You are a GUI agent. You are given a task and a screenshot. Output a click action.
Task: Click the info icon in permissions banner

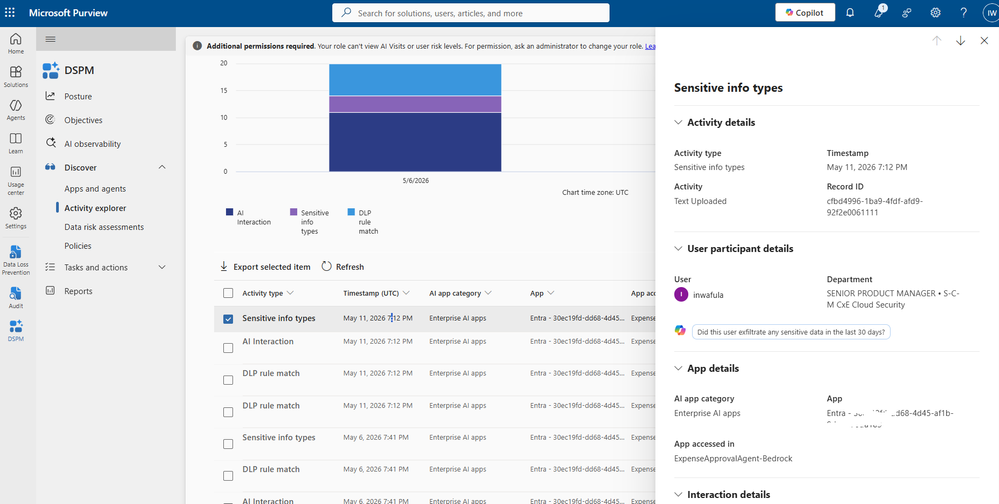pos(198,46)
